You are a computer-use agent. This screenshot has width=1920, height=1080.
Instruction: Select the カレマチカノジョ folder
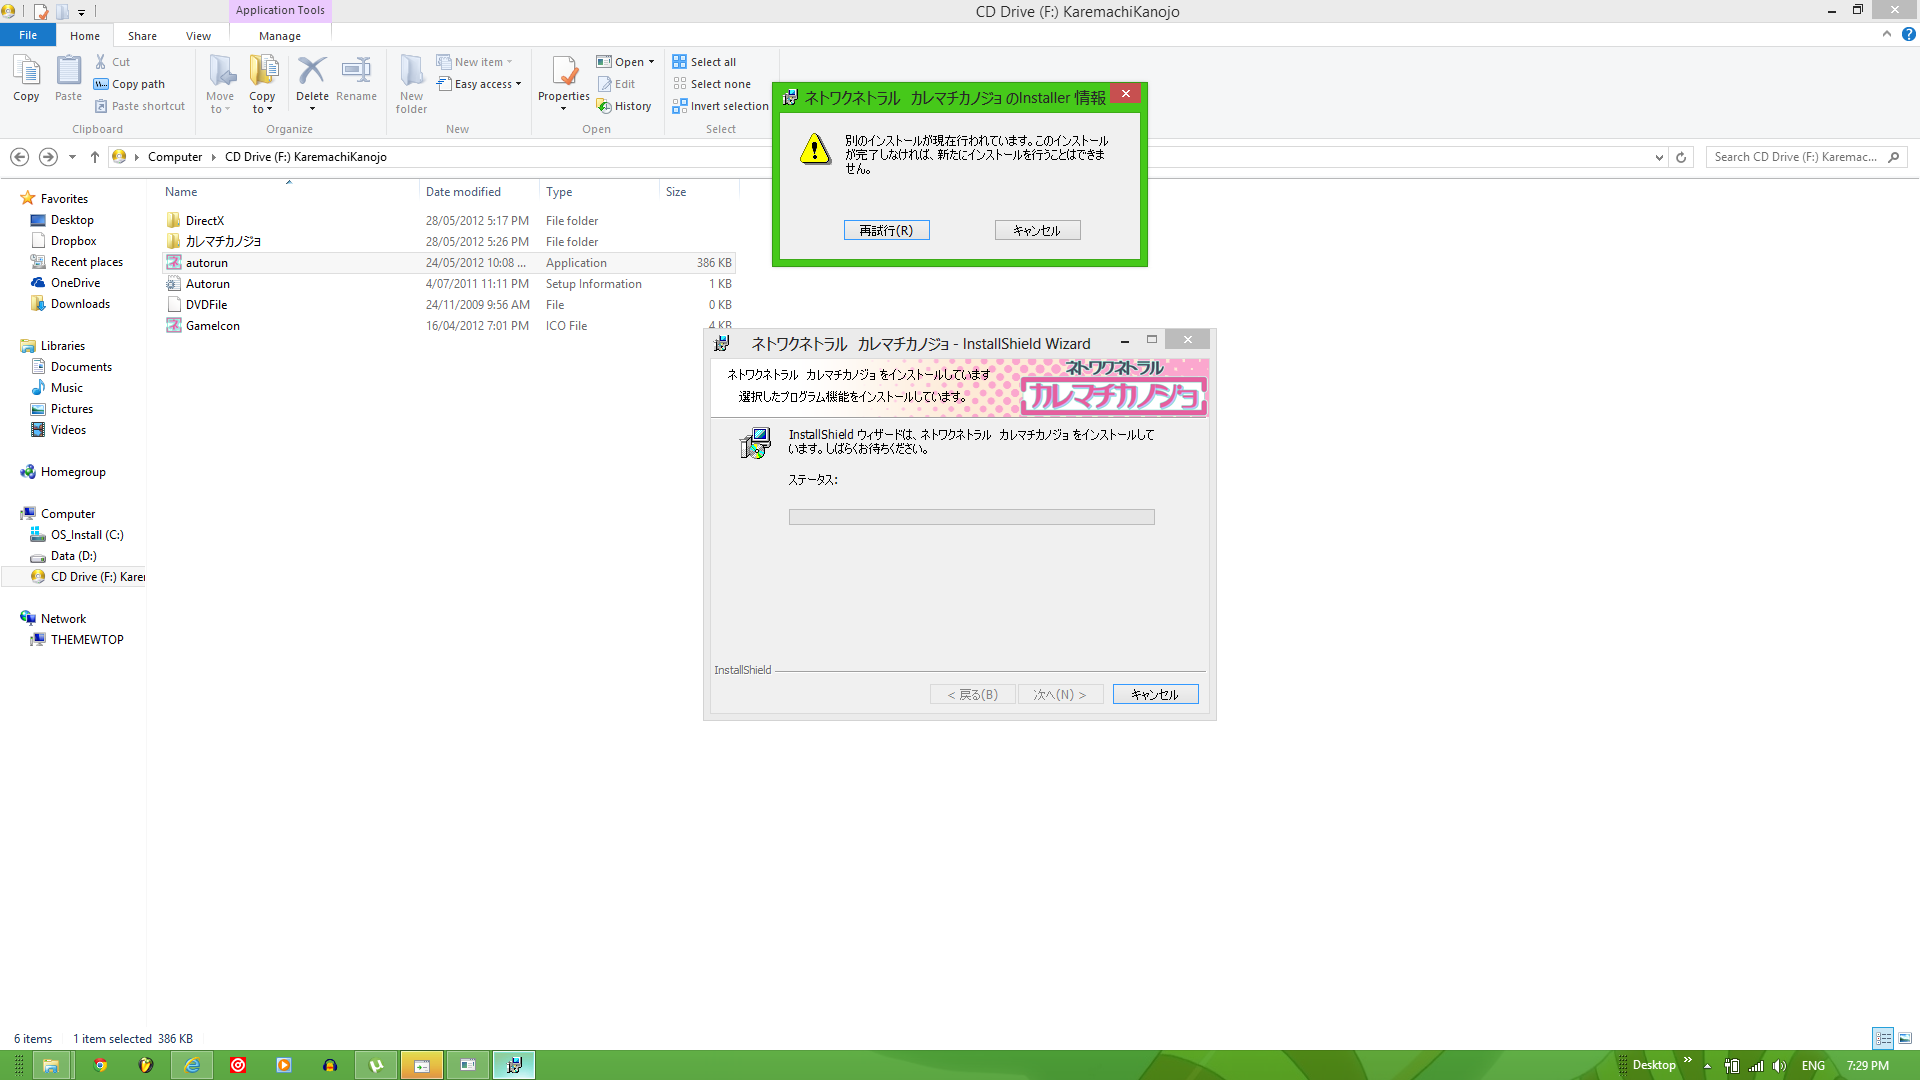[x=223, y=242]
